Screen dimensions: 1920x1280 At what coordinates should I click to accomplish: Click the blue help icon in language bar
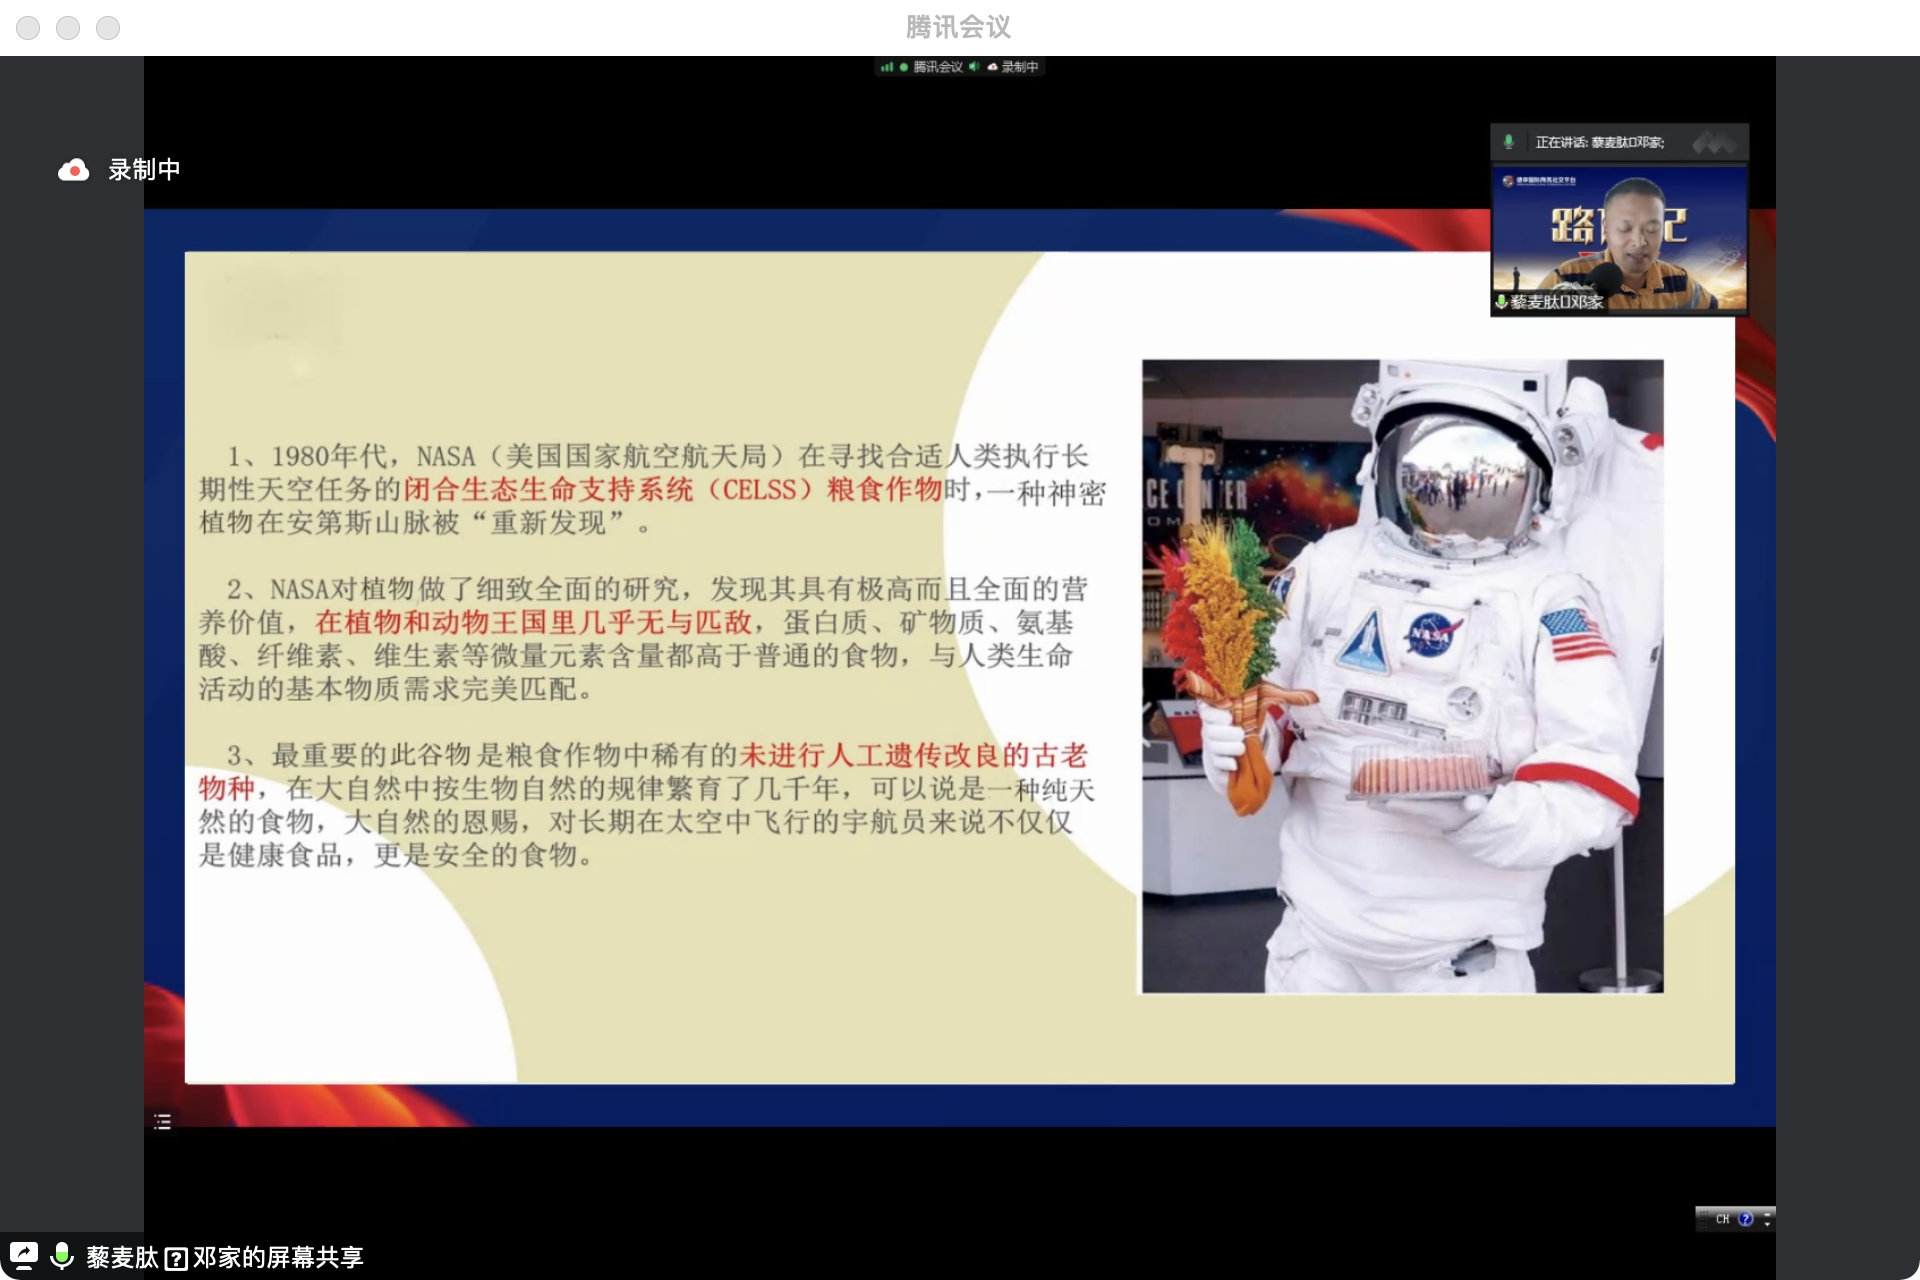pos(1746,1219)
